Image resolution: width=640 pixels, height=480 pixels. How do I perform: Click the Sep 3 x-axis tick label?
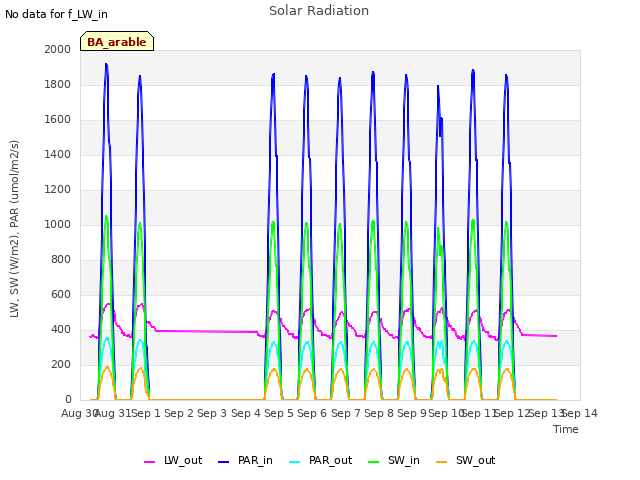212,413
